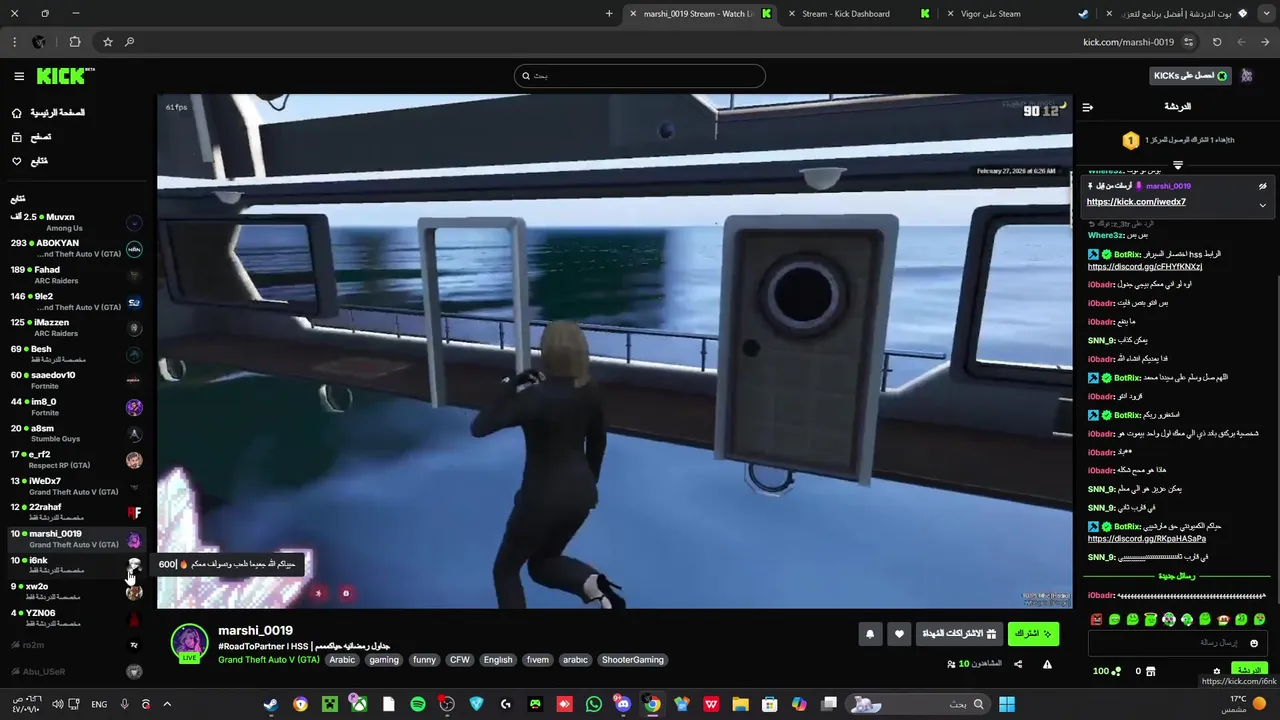Toggle stream notifications with the bell icon
This screenshot has height=720, width=1280.
[x=870, y=634]
